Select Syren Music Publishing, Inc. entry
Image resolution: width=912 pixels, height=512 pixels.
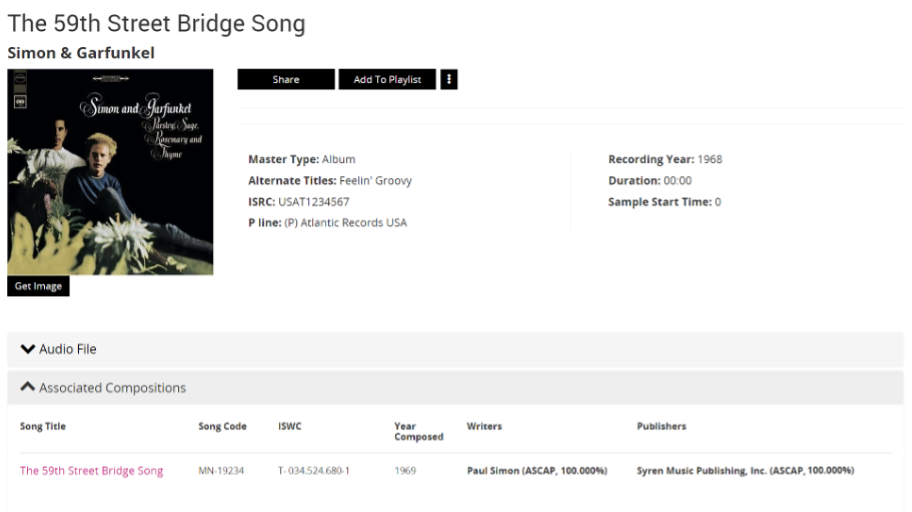pos(745,471)
